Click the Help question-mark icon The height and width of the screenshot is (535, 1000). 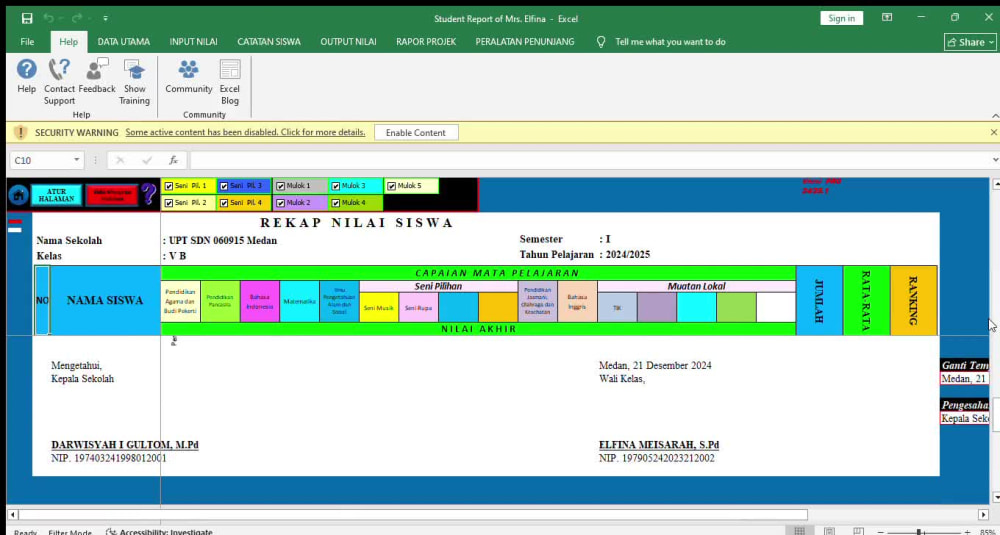point(26,69)
